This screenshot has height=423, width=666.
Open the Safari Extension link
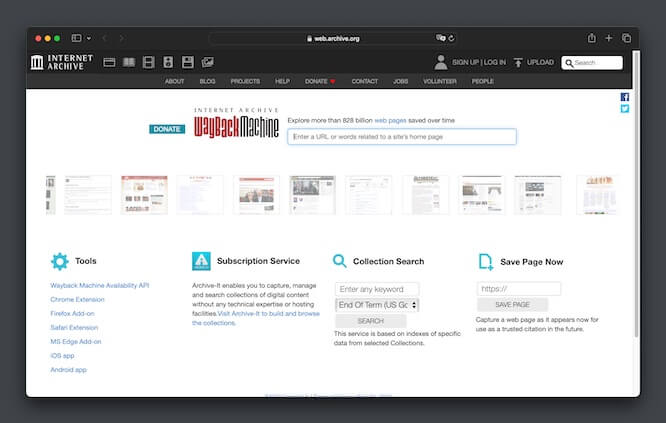74,327
